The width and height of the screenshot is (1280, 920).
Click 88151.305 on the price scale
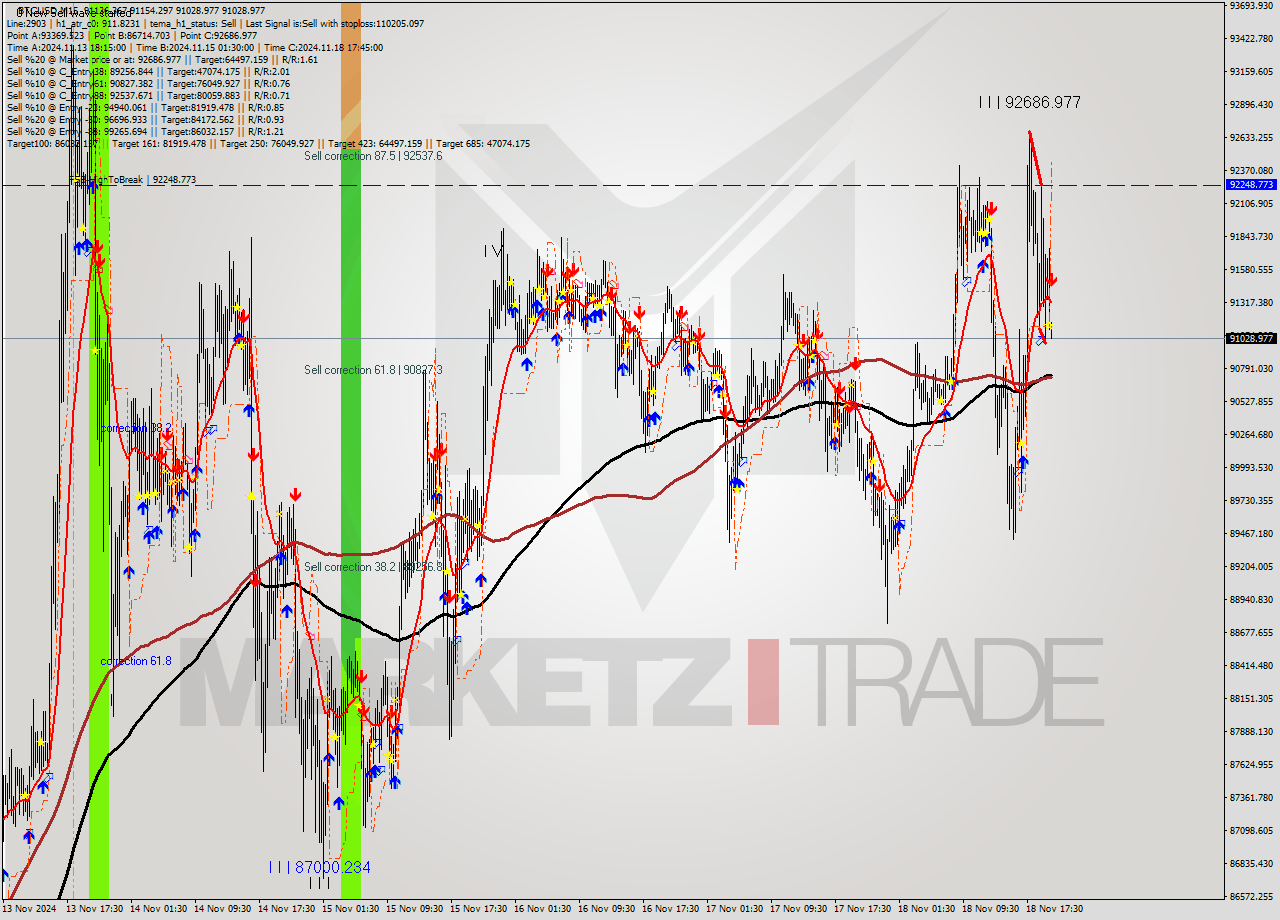click(x=1251, y=698)
